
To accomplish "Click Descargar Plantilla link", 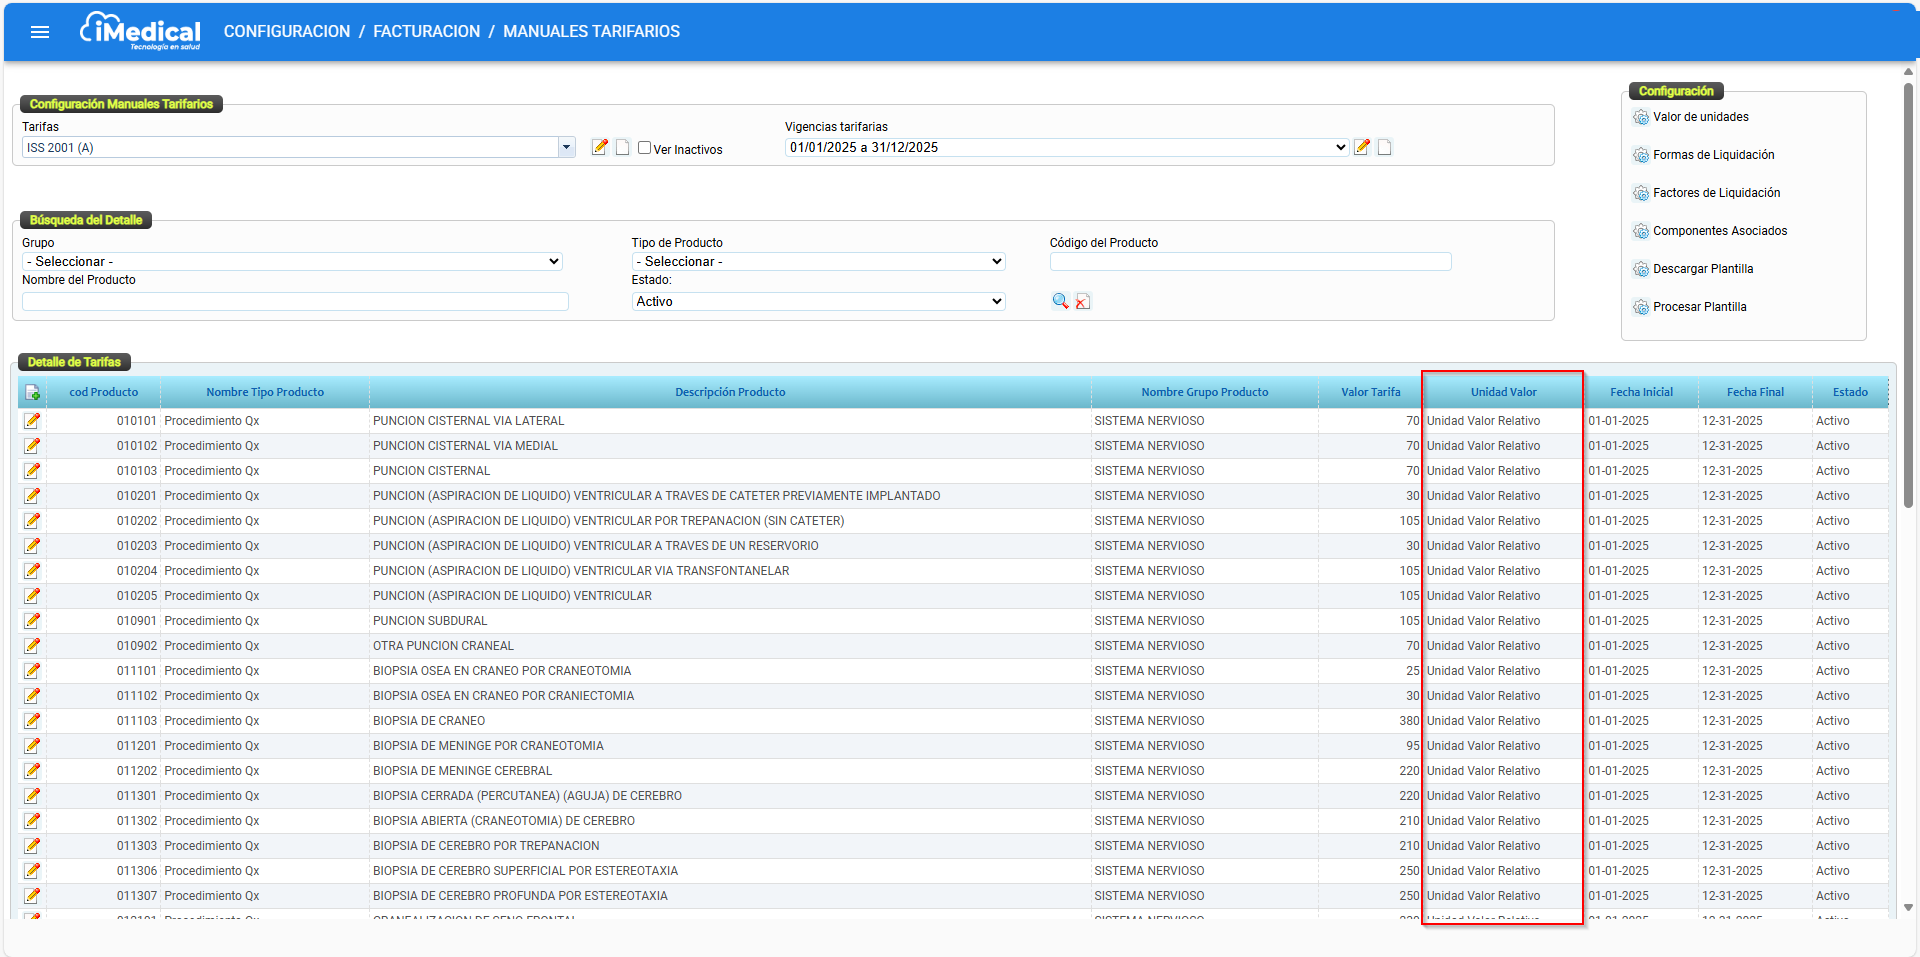I will coord(1702,269).
